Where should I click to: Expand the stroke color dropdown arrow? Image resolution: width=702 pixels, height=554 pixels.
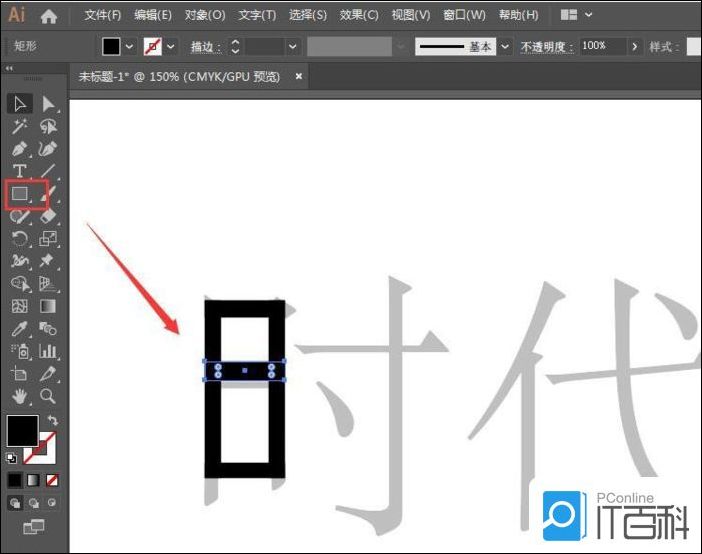(x=171, y=46)
